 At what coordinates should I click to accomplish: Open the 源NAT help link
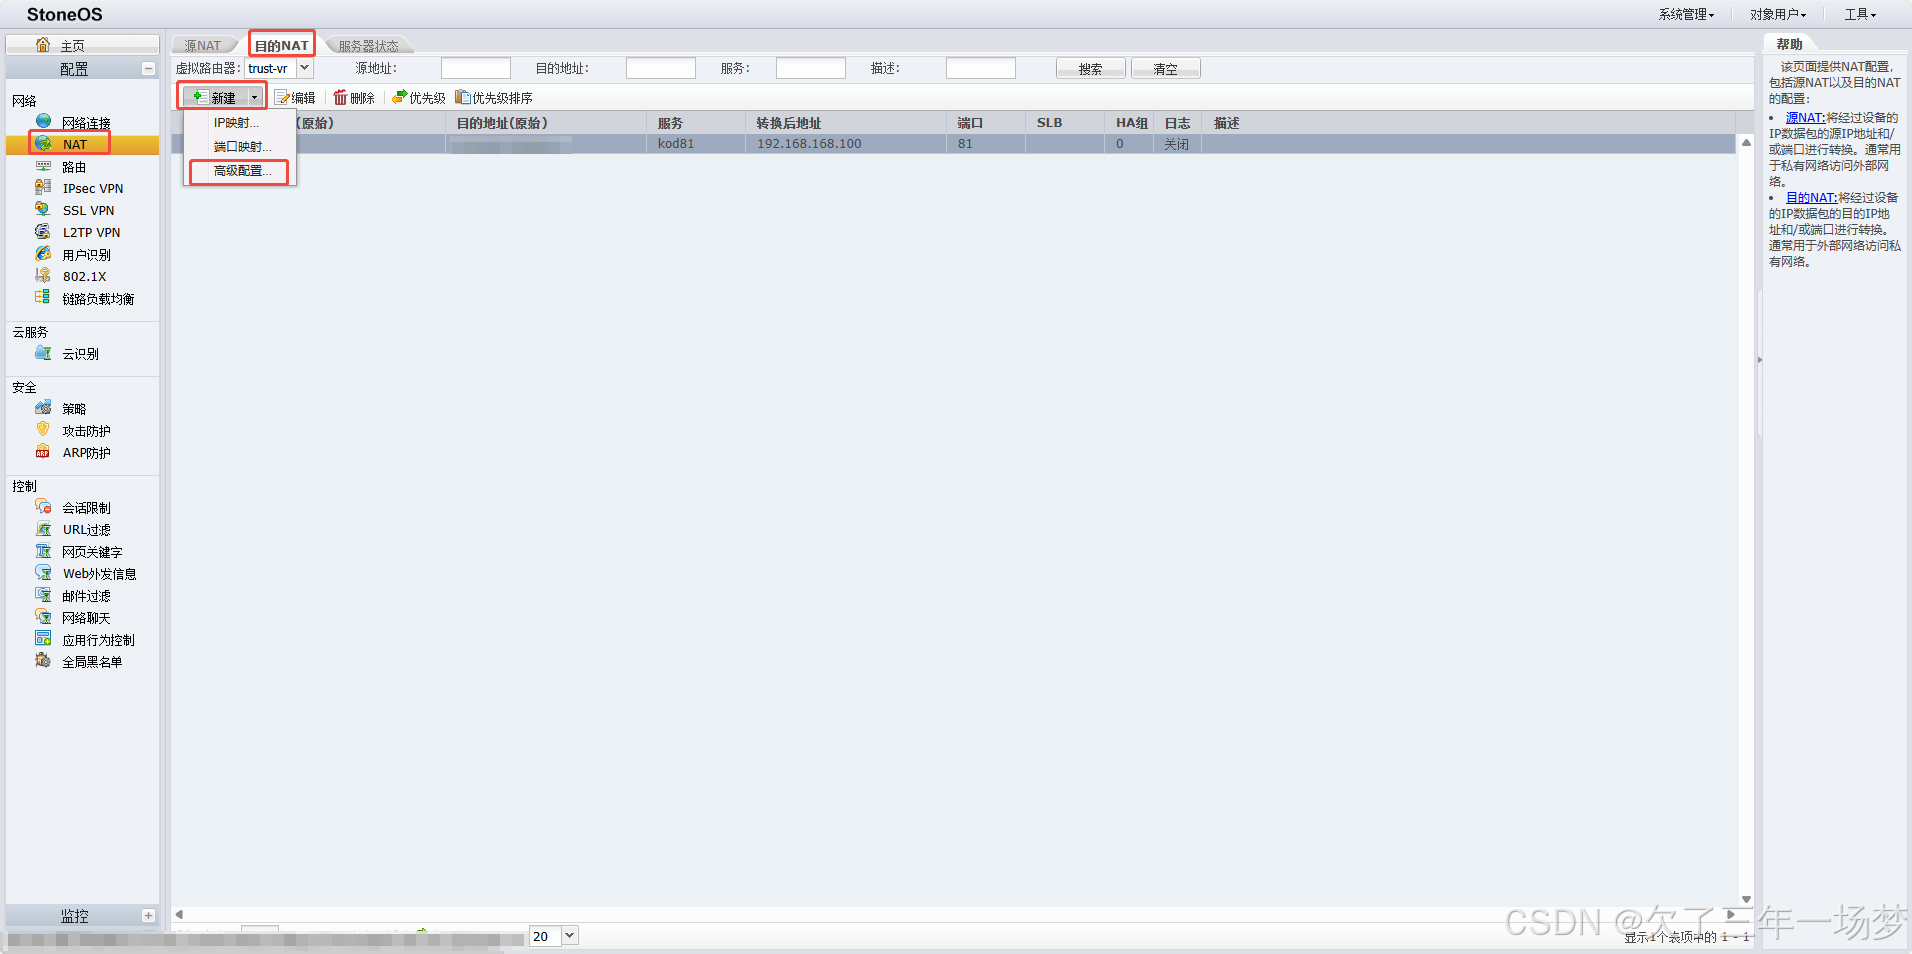[1805, 118]
